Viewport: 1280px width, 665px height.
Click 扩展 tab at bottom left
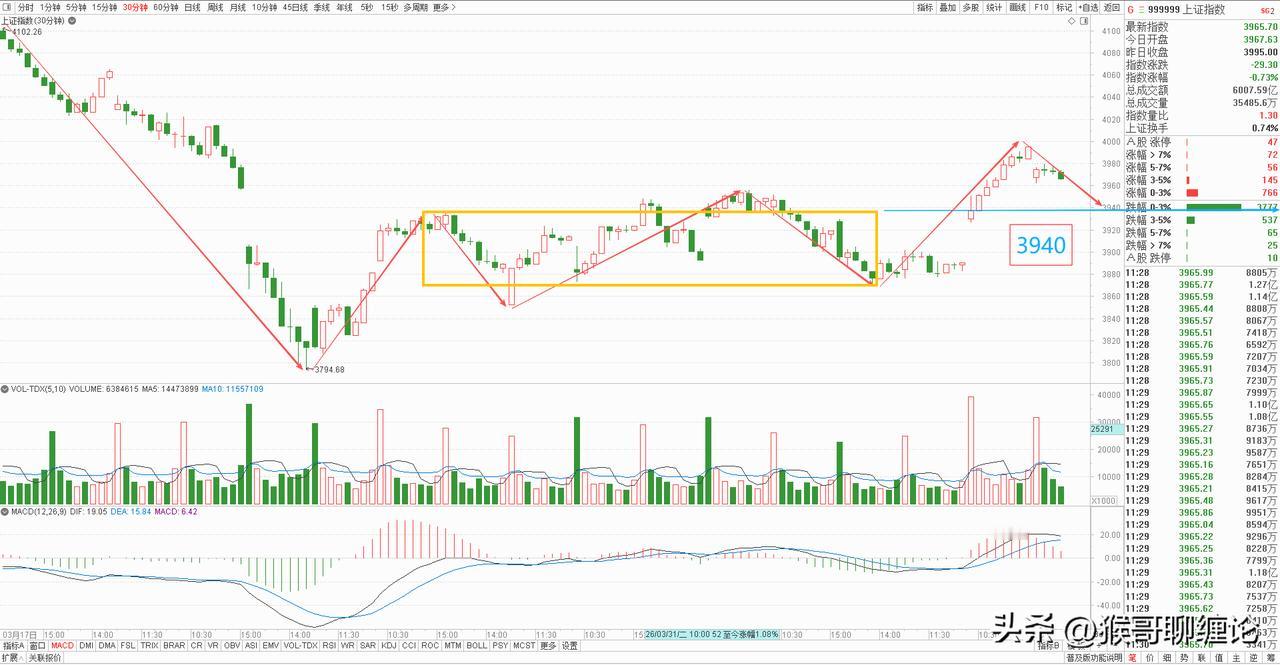(12, 657)
